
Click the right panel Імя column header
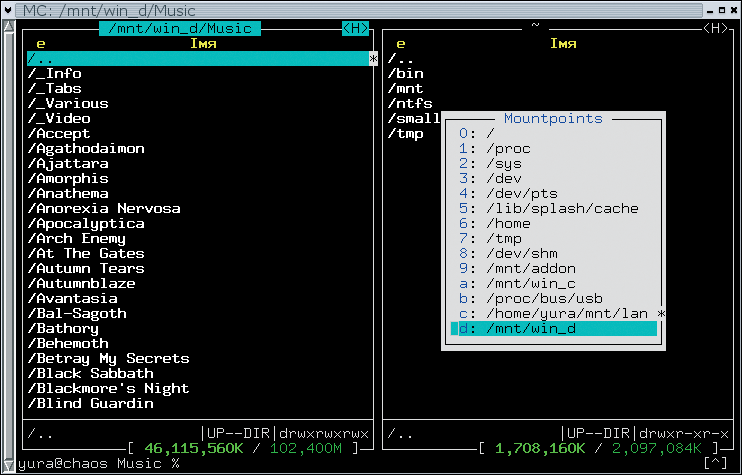point(563,44)
